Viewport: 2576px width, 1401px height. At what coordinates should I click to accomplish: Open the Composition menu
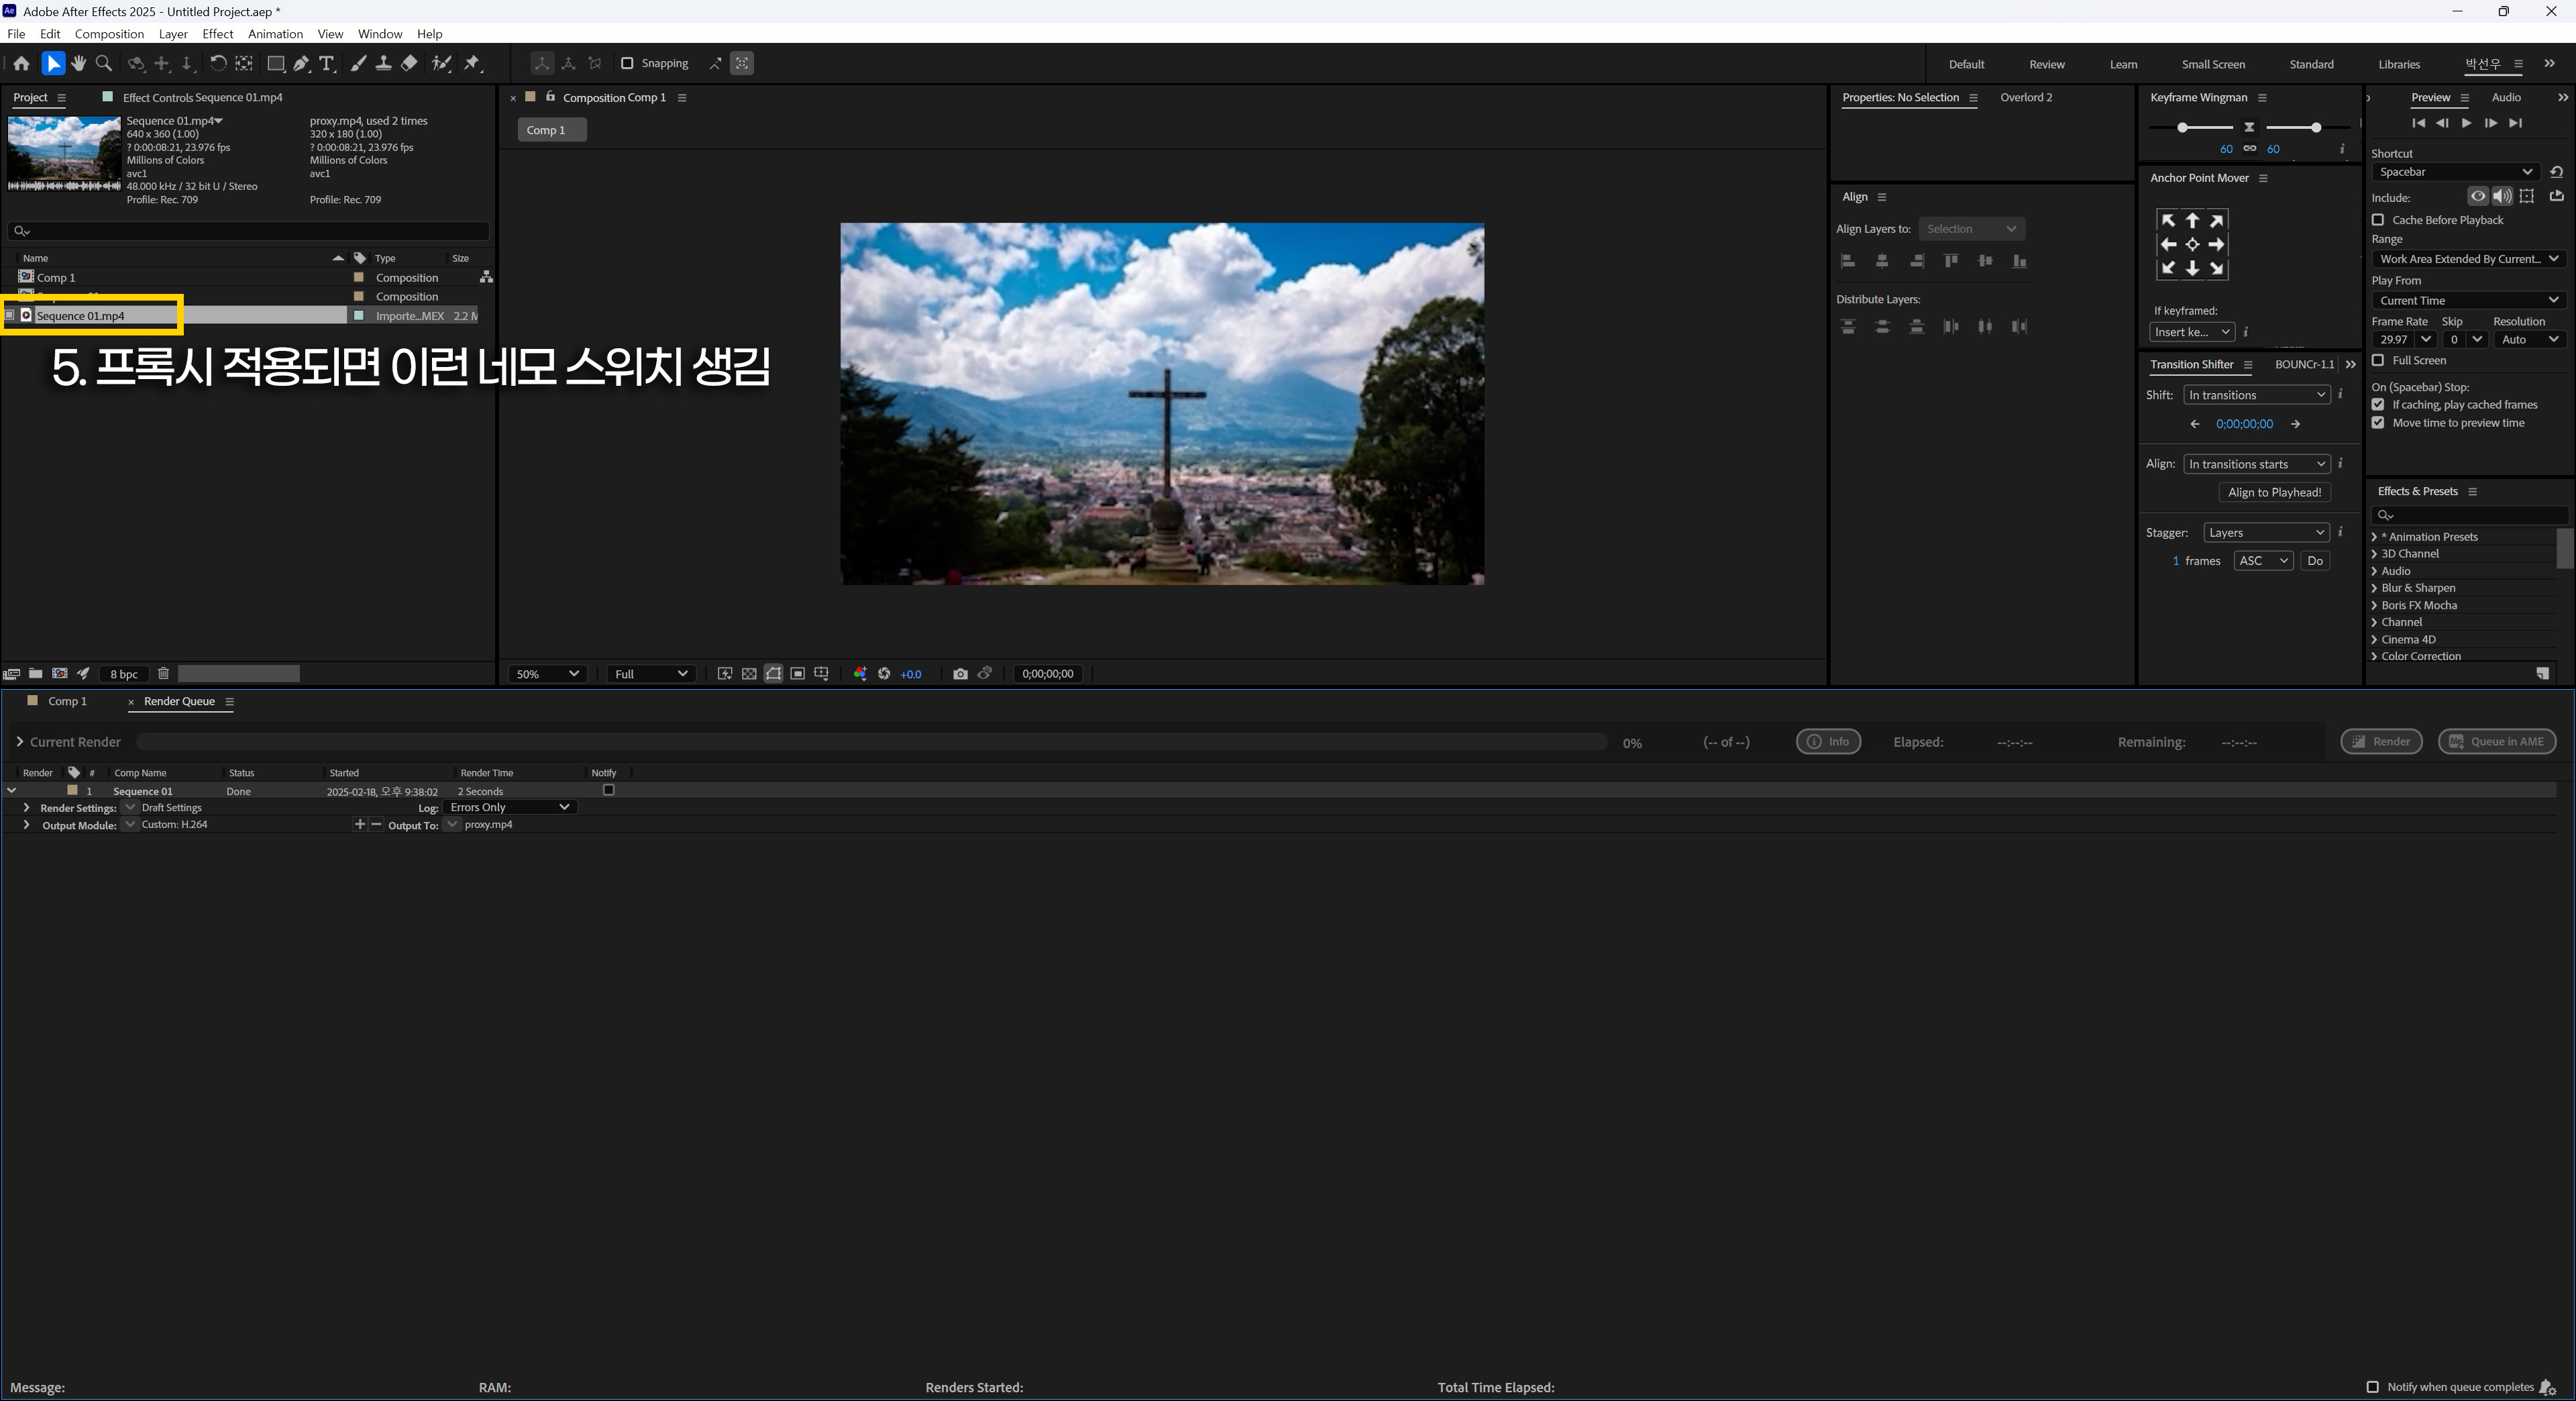coord(109,34)
